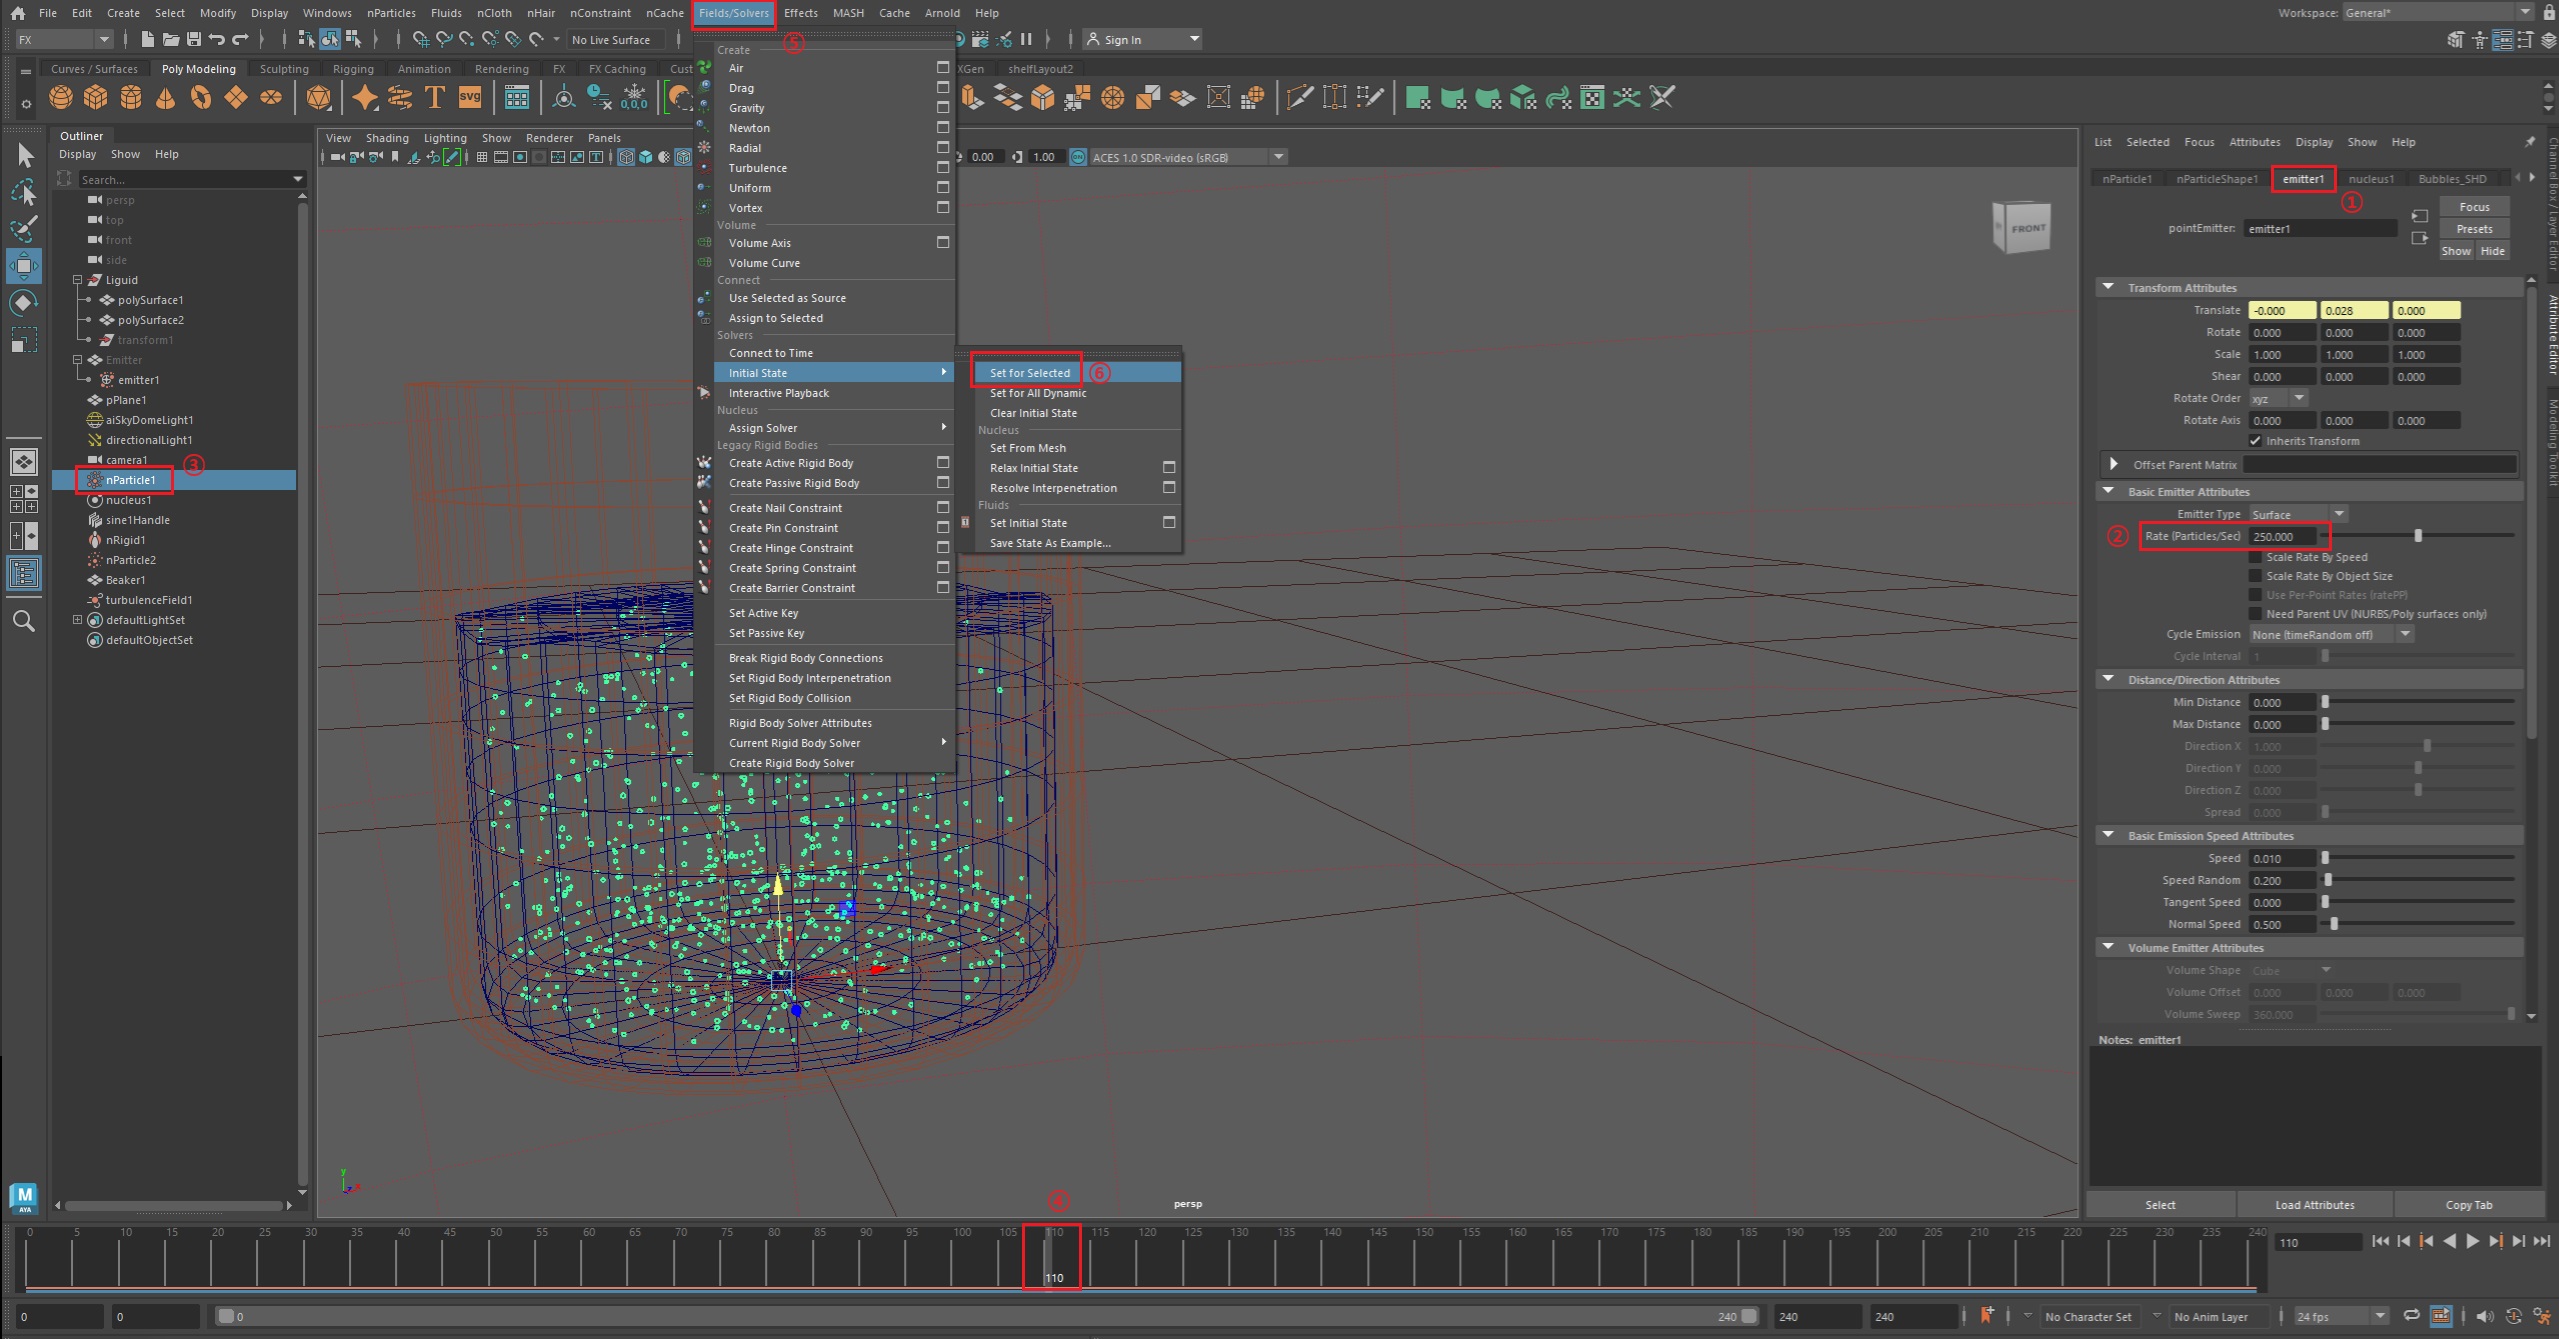Choose Set for Selected submenu item
This screenshot has height=1339, width=2559.
(x=1029, y=373)
